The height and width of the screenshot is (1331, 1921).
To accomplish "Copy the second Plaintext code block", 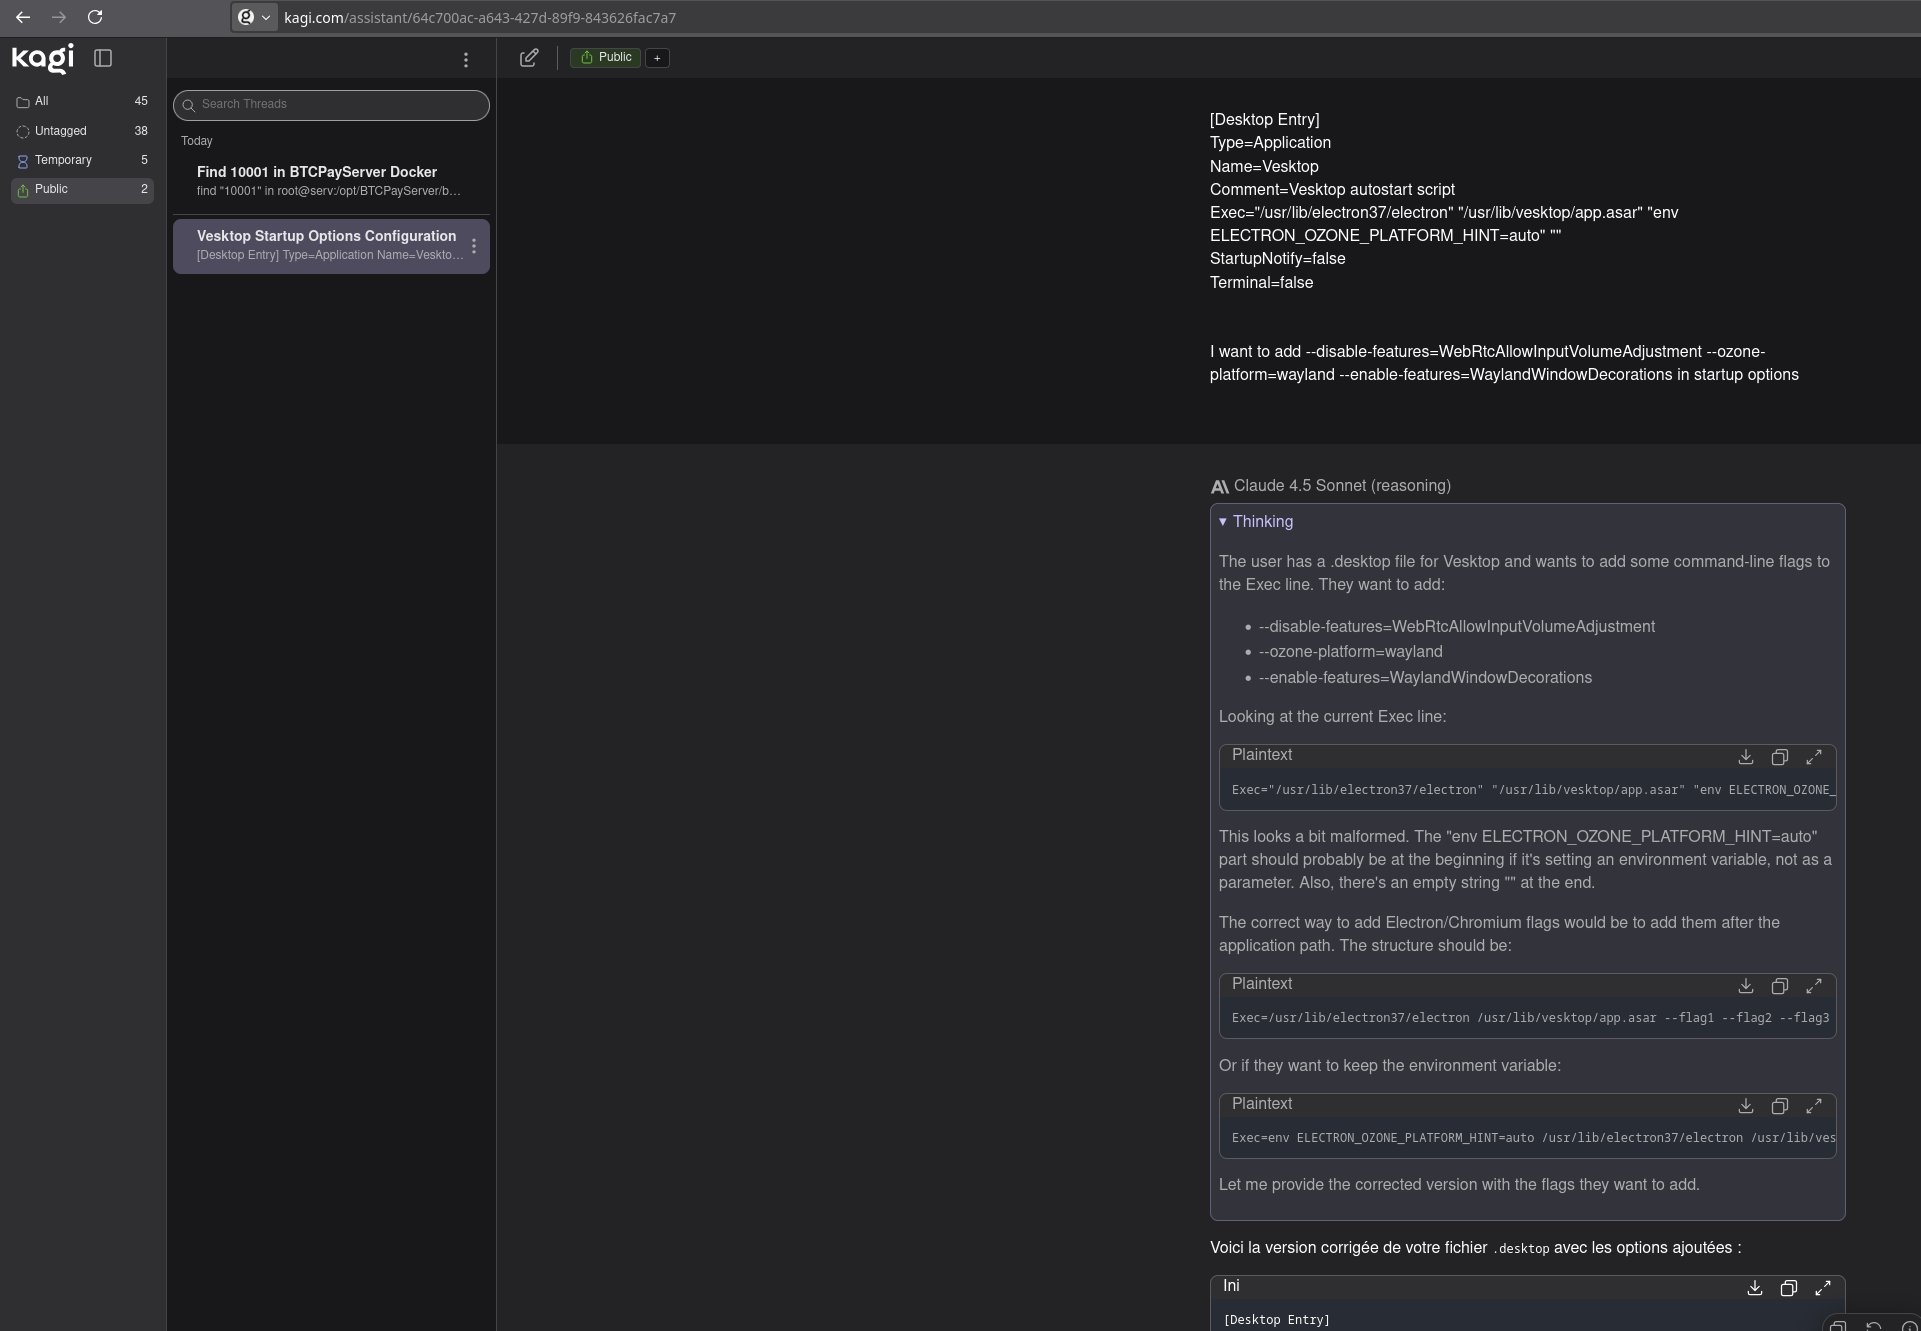I will (1779, 986).
